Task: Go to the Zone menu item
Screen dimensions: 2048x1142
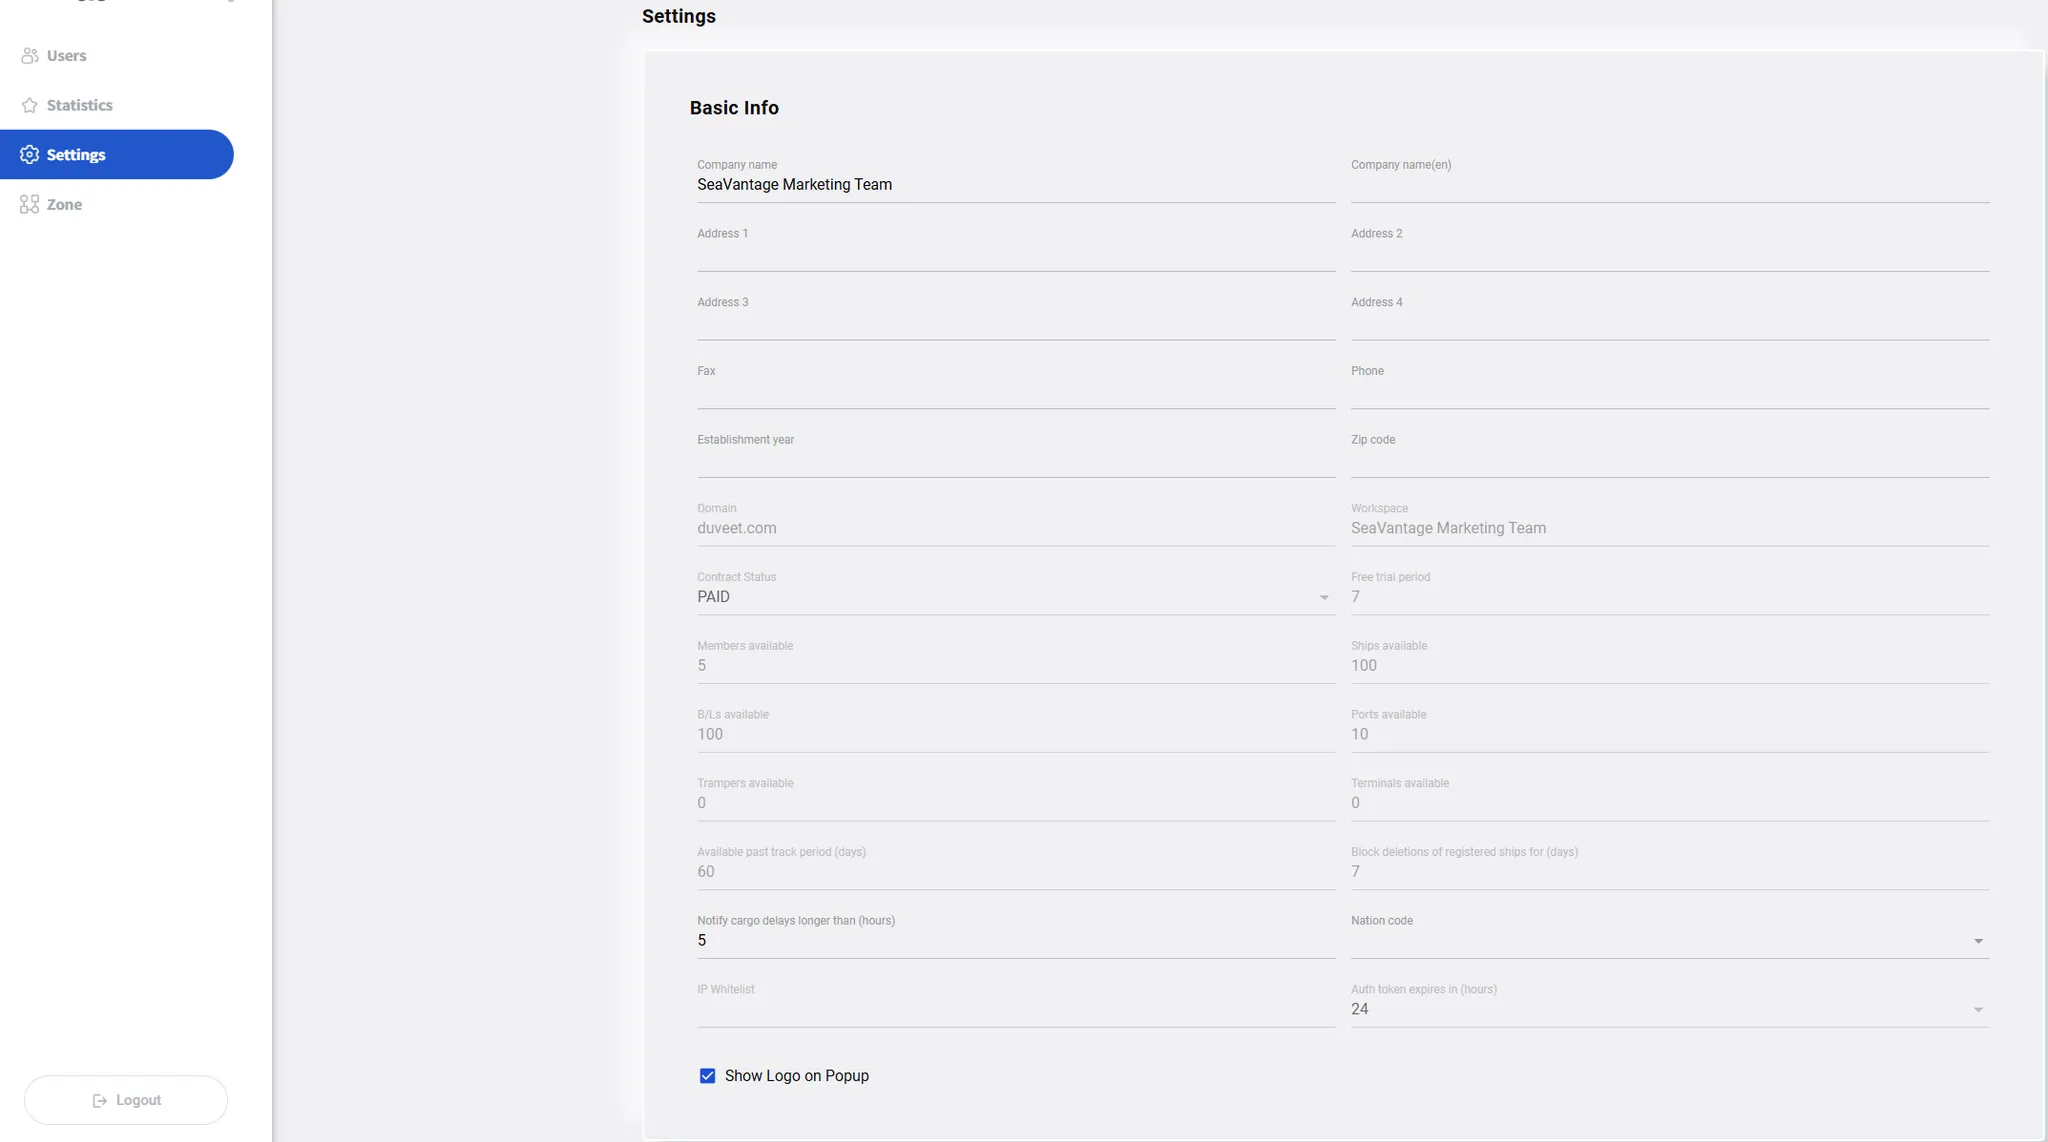Action: 64,204
